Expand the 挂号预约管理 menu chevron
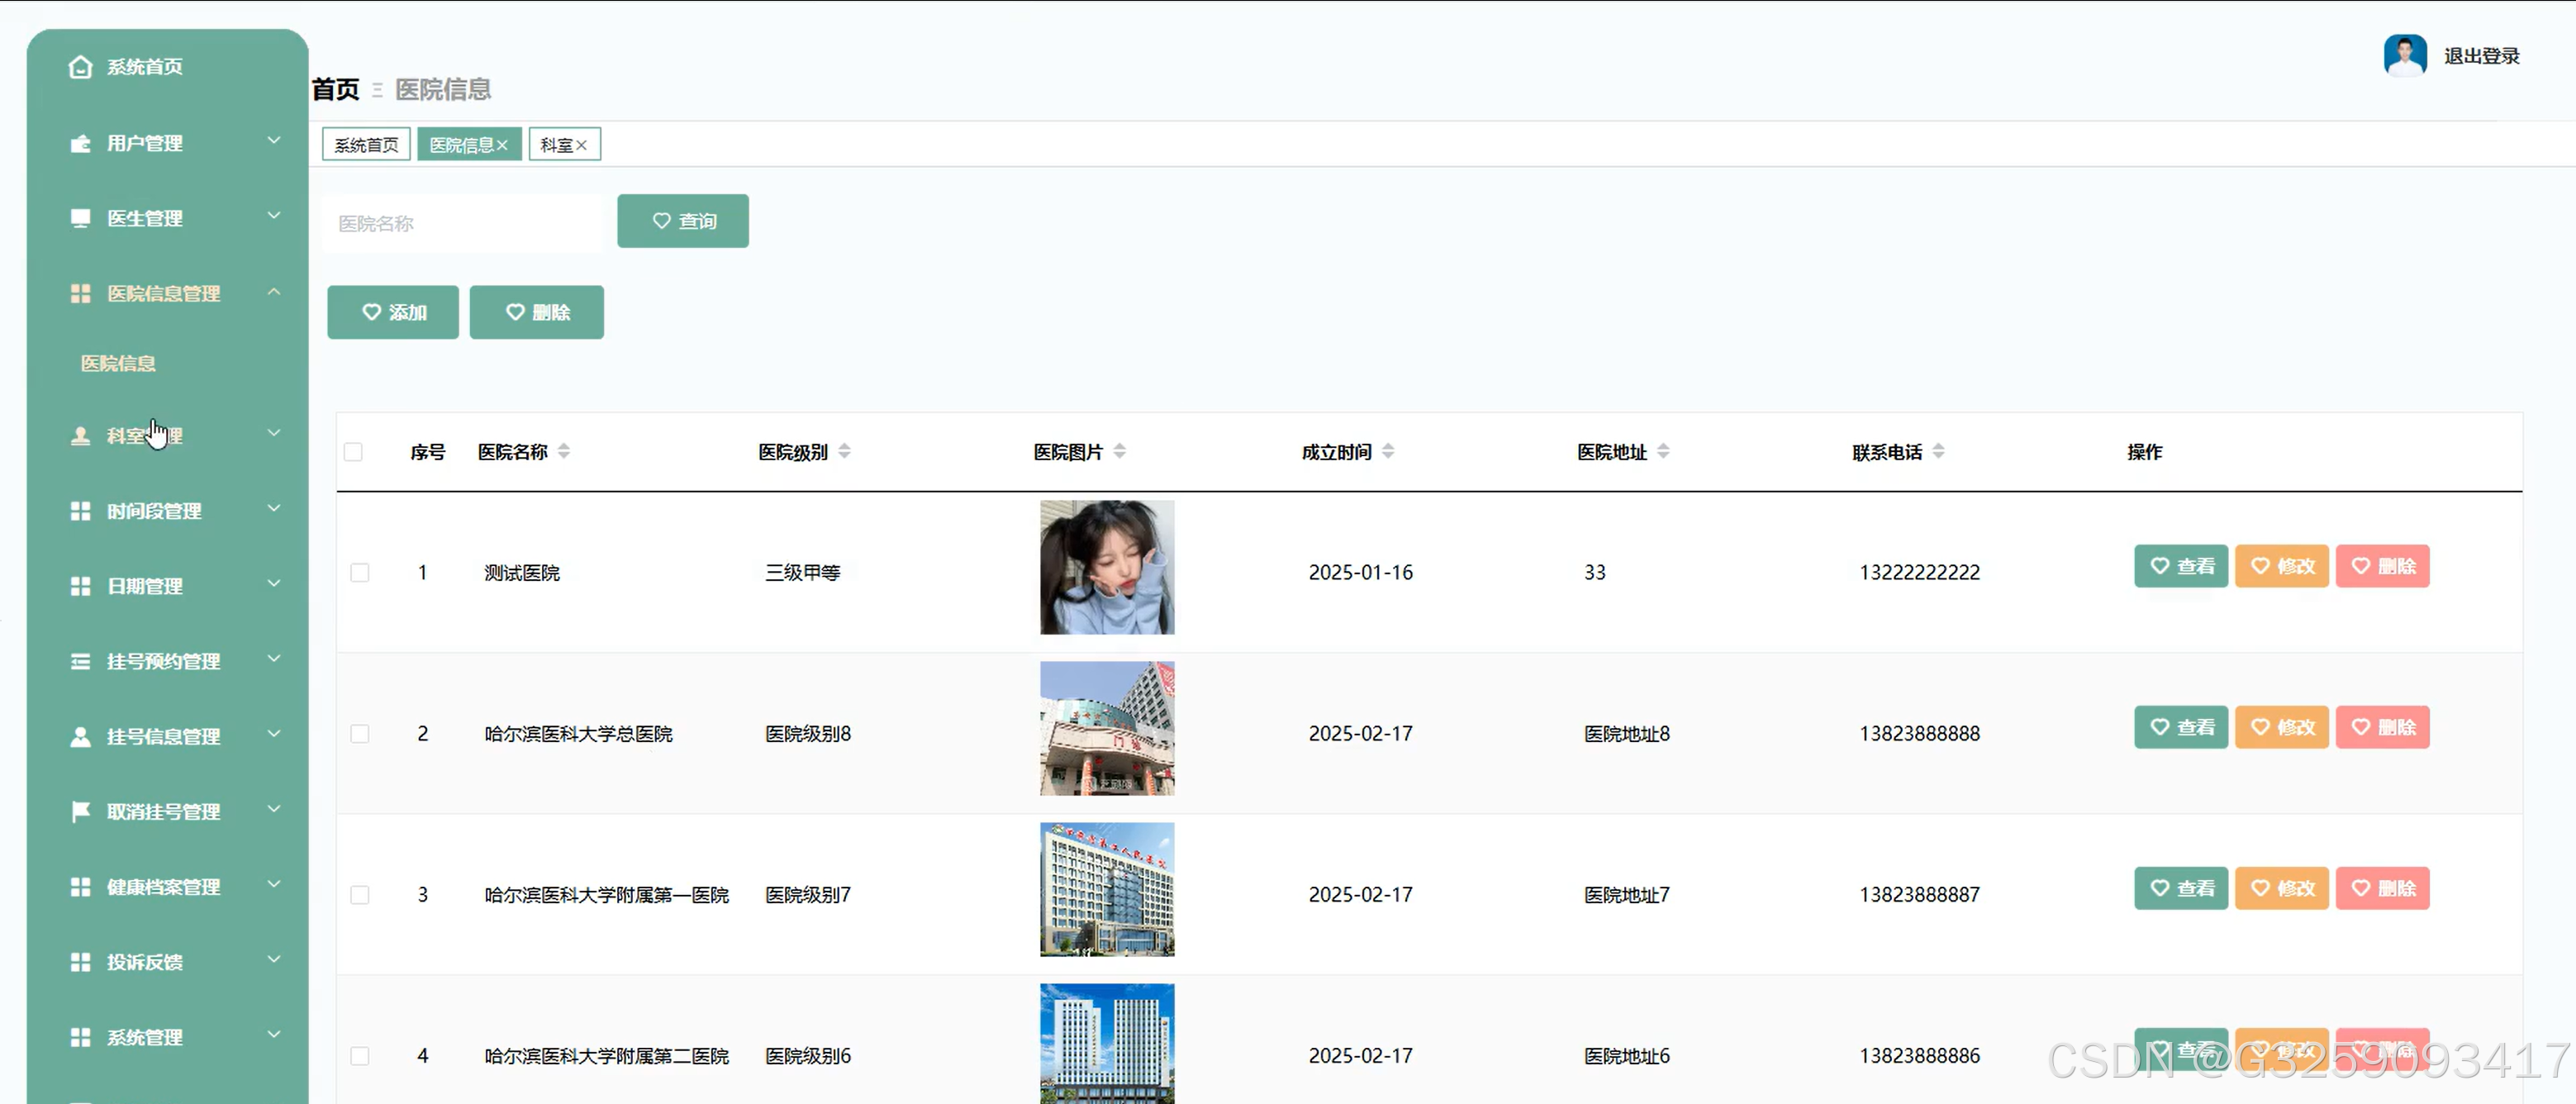This screenshot has width=2576, height=1104. point(274,659)
